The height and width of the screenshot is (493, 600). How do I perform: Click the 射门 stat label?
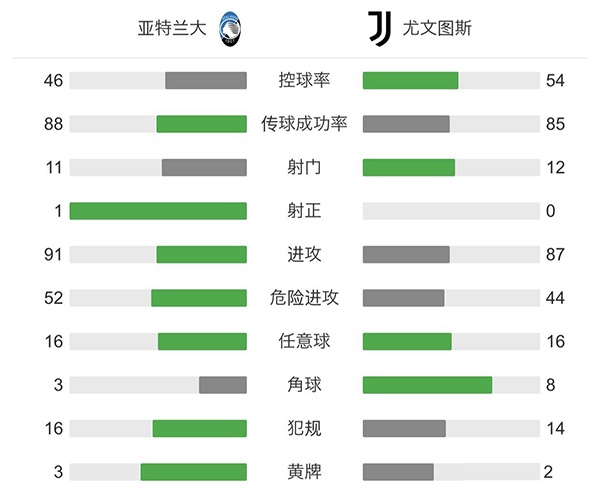pyautogui.click(x=305, y=167)
